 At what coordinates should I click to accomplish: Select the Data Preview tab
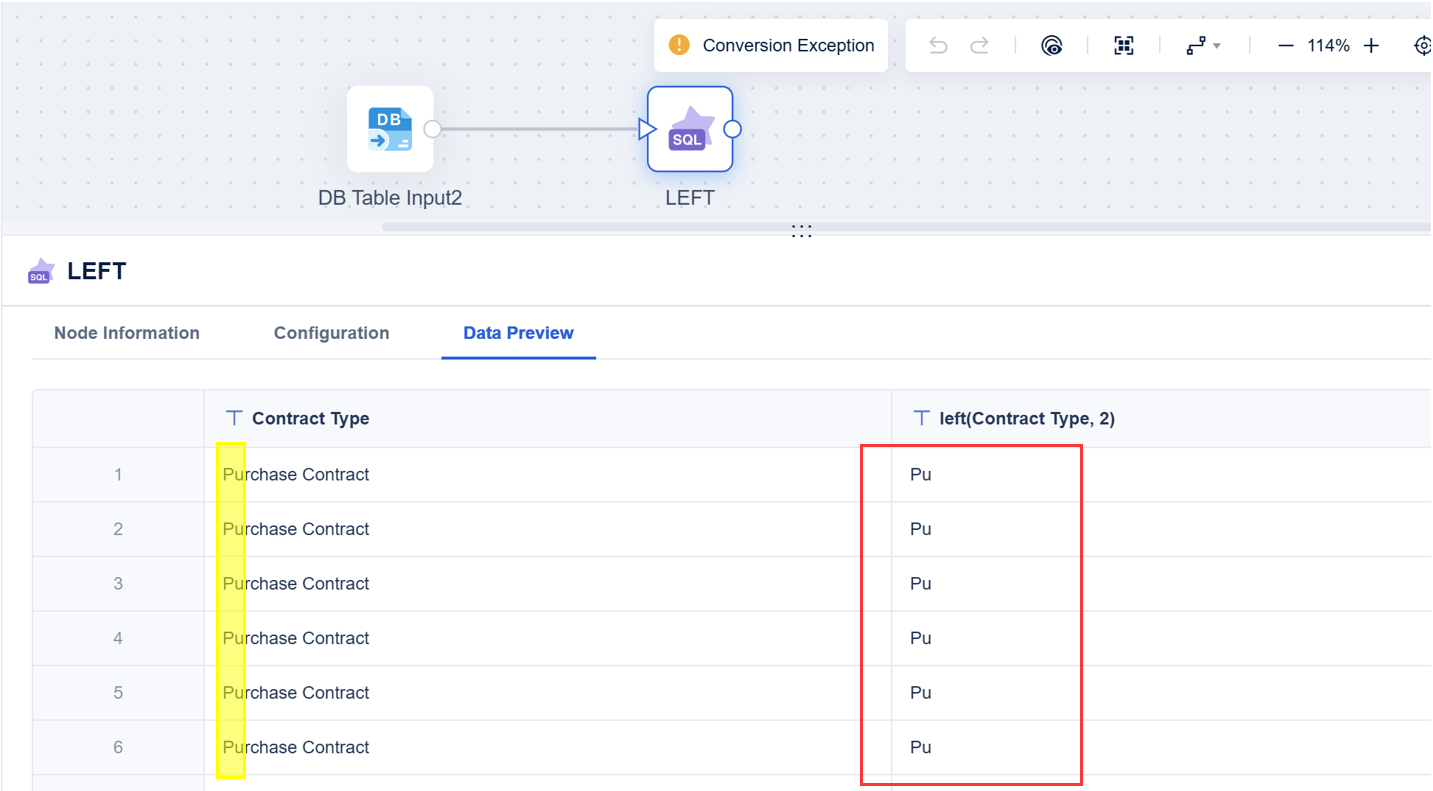click(518, 333)
